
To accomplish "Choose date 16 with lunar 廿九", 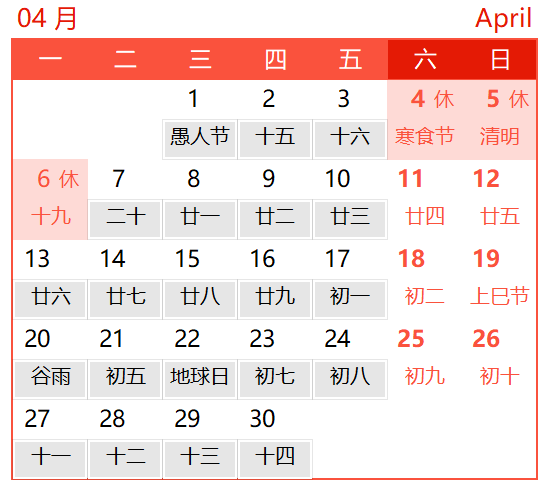I will pyautogui.click(x=275, y=280).
